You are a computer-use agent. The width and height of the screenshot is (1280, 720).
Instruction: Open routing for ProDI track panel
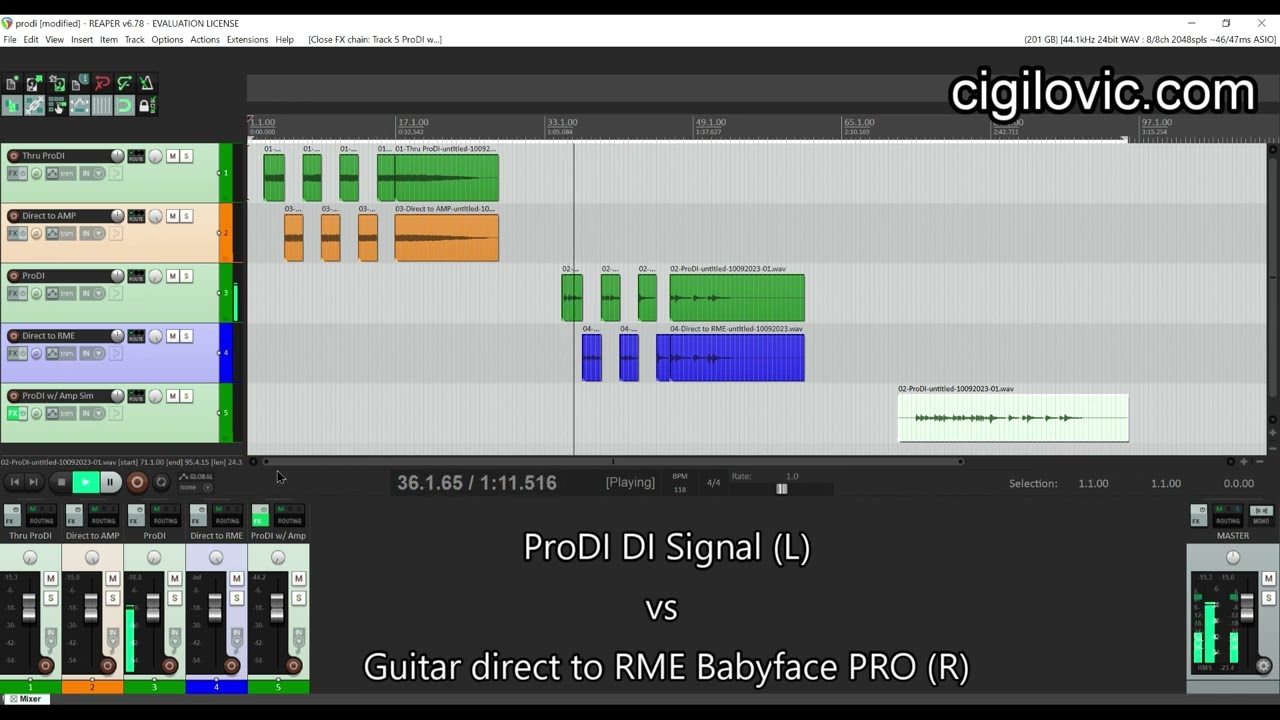pyautogui.click(x=136, y=276)
